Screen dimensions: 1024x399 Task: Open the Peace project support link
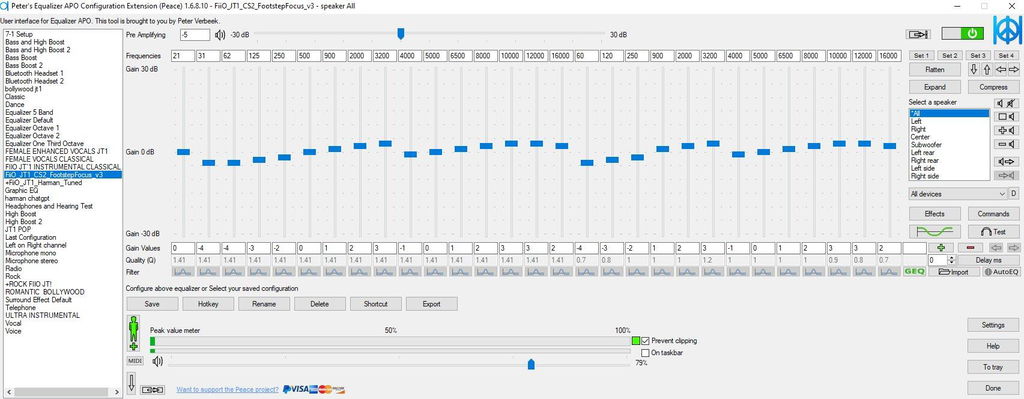[x=227, y=390]
